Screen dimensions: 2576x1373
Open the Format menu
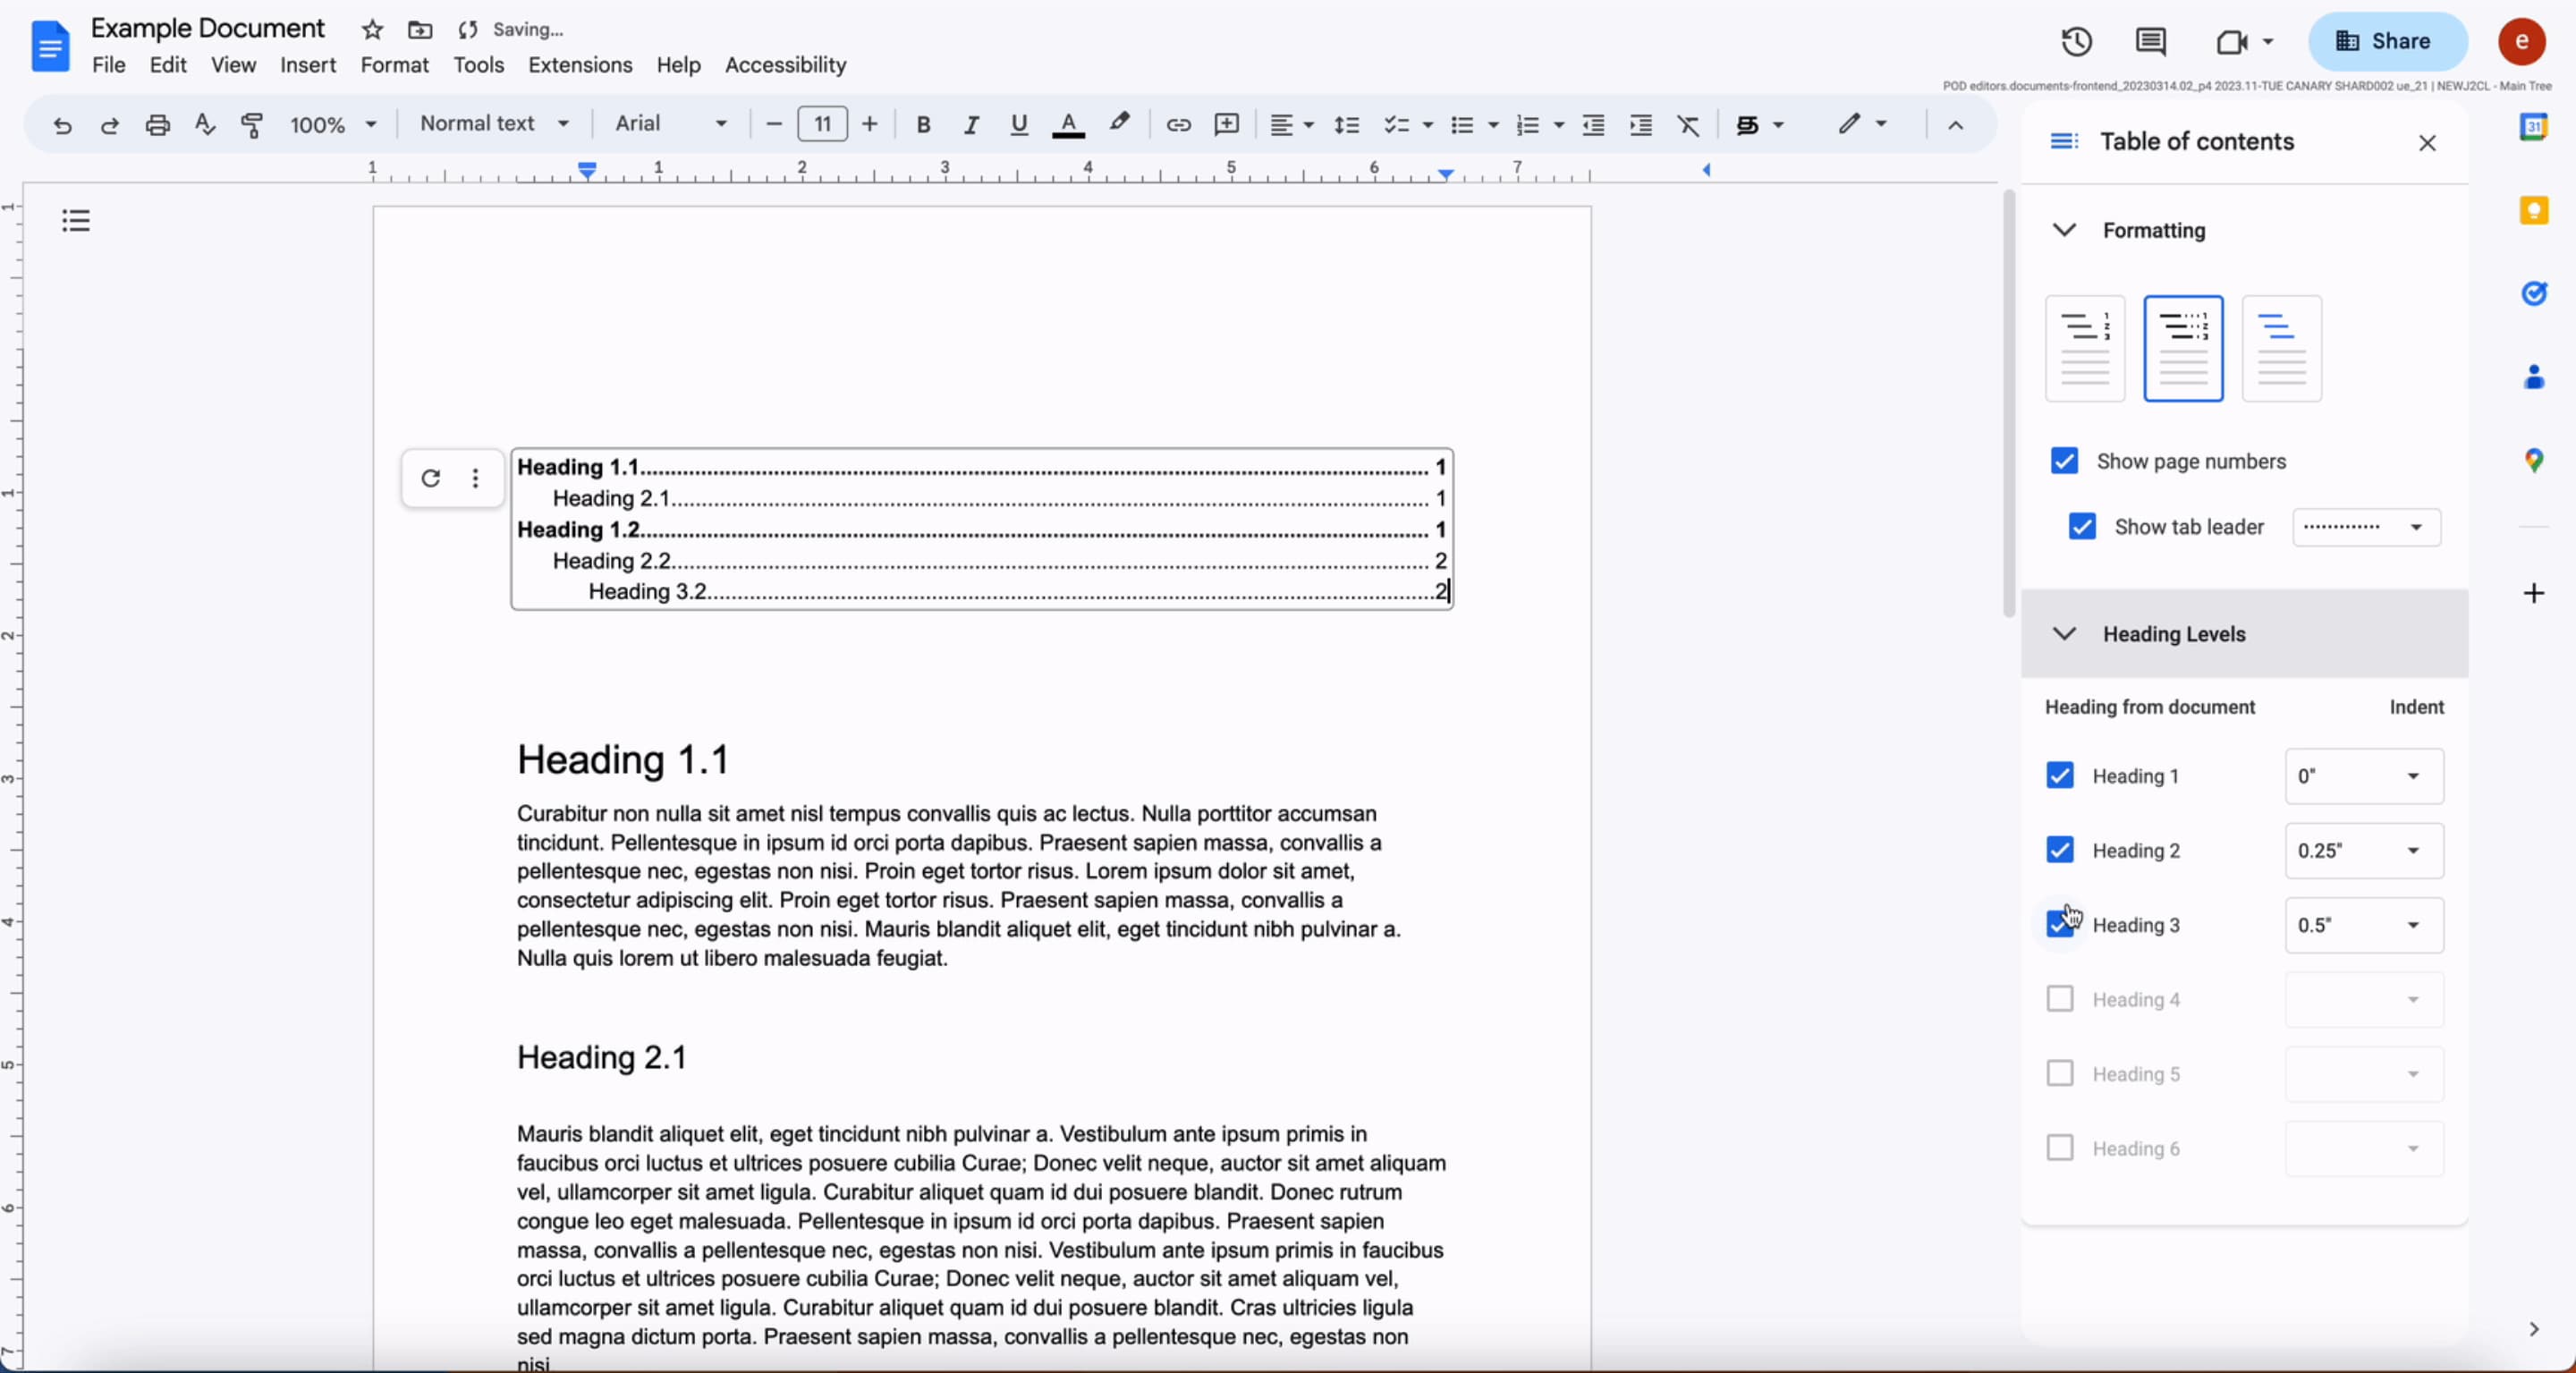pos(394,65)
